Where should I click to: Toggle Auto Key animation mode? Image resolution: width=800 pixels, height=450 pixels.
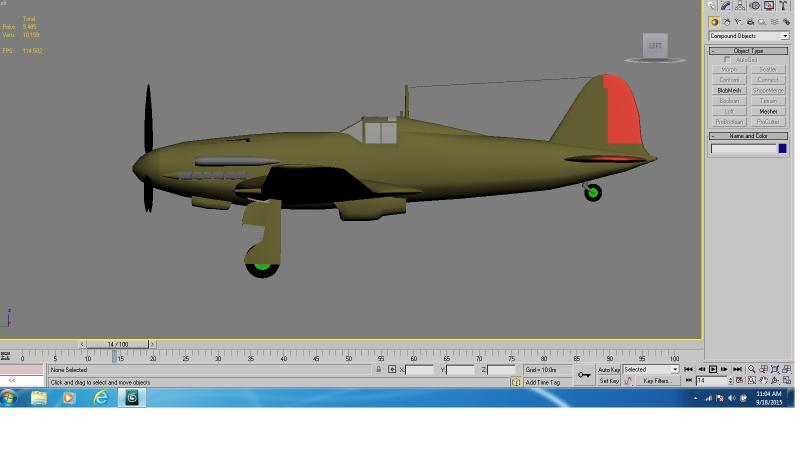tap(609, 369)
